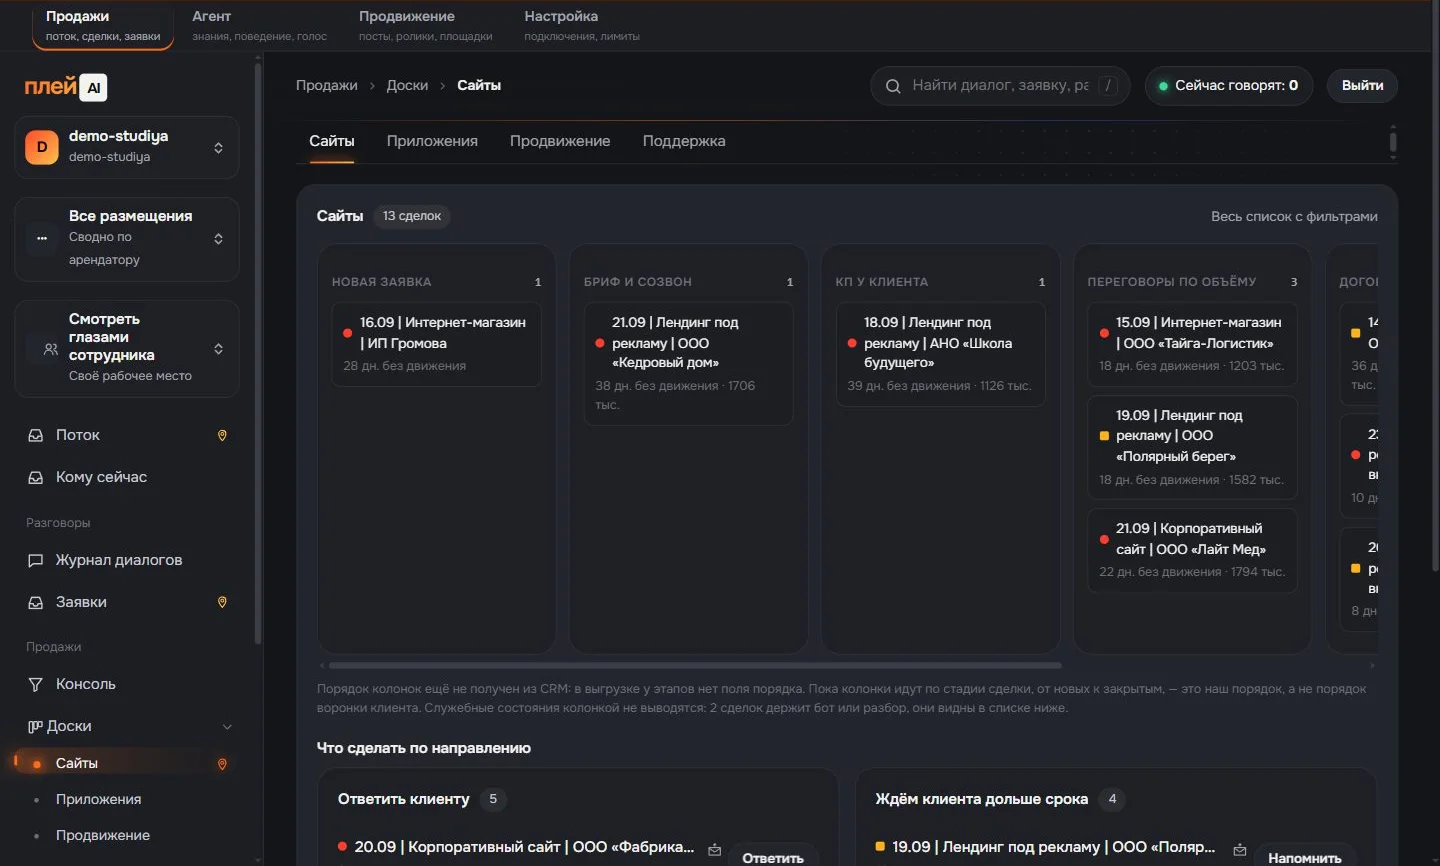Collapse the Доски section chevron

coord(227,727)
